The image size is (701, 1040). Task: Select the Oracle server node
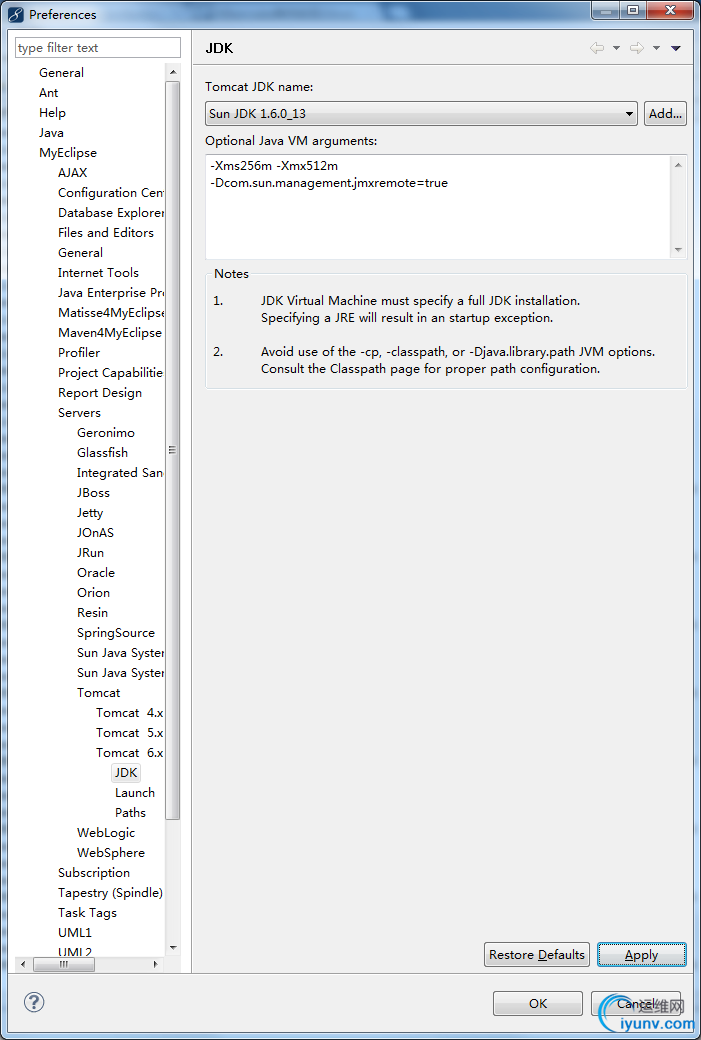click(x=96, y=572)
